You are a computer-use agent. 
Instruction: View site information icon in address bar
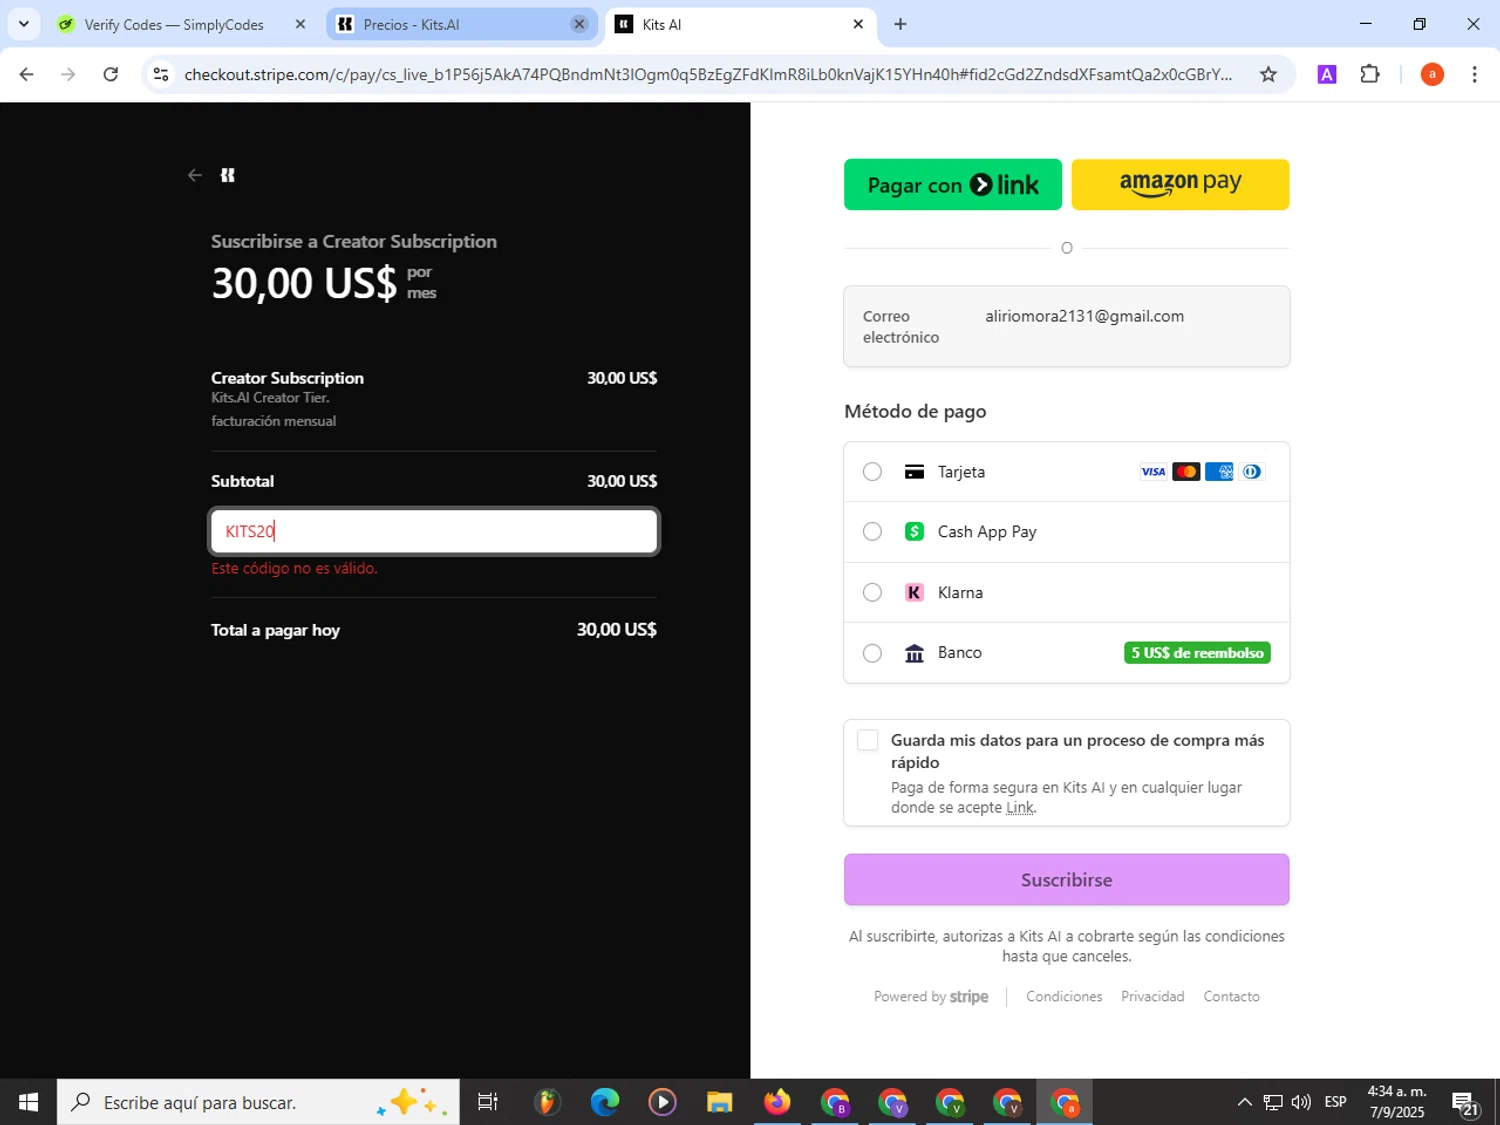click(x=161, y=74)
